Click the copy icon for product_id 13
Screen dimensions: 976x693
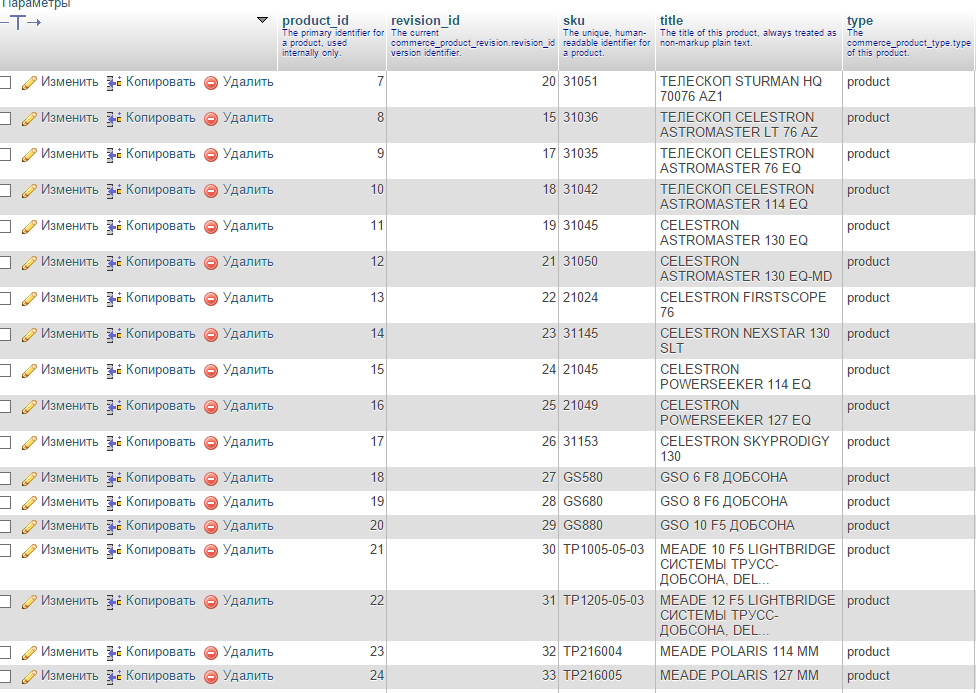pos(114,299)
